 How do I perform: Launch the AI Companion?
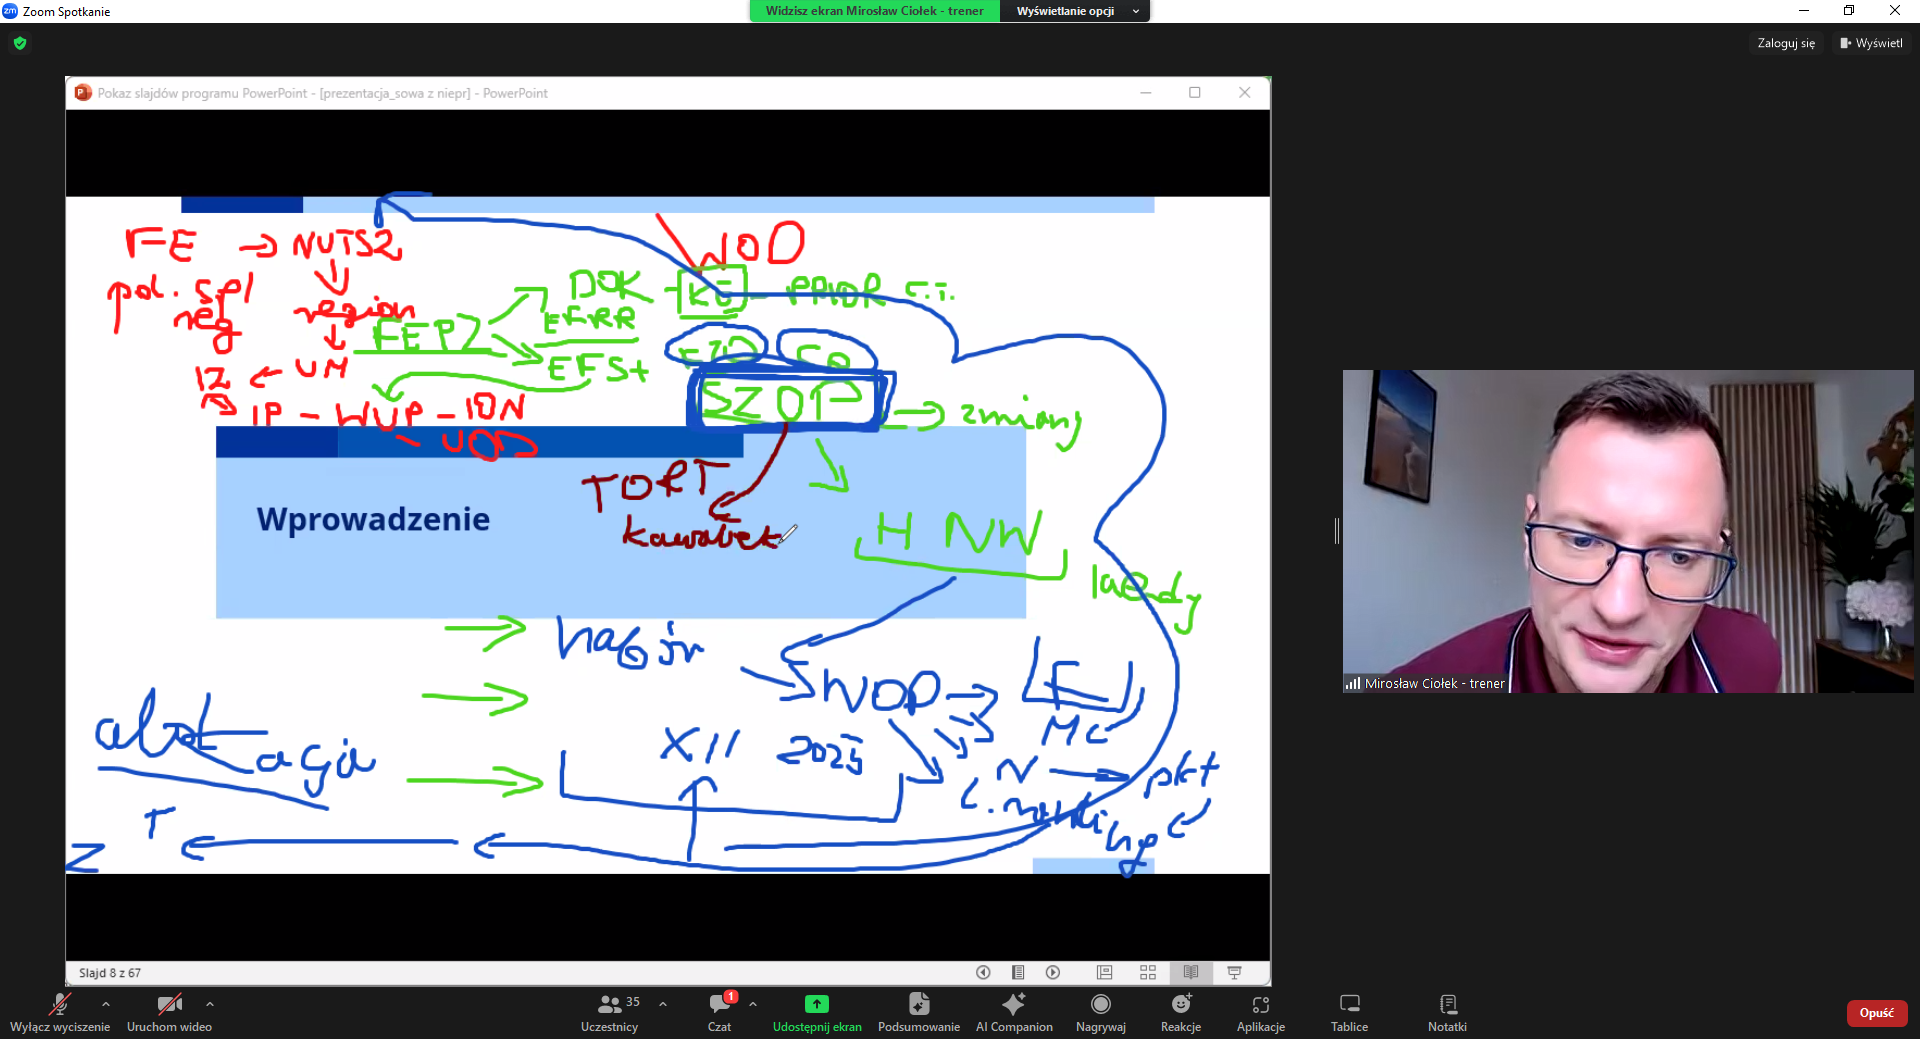click(1013, 1012)
